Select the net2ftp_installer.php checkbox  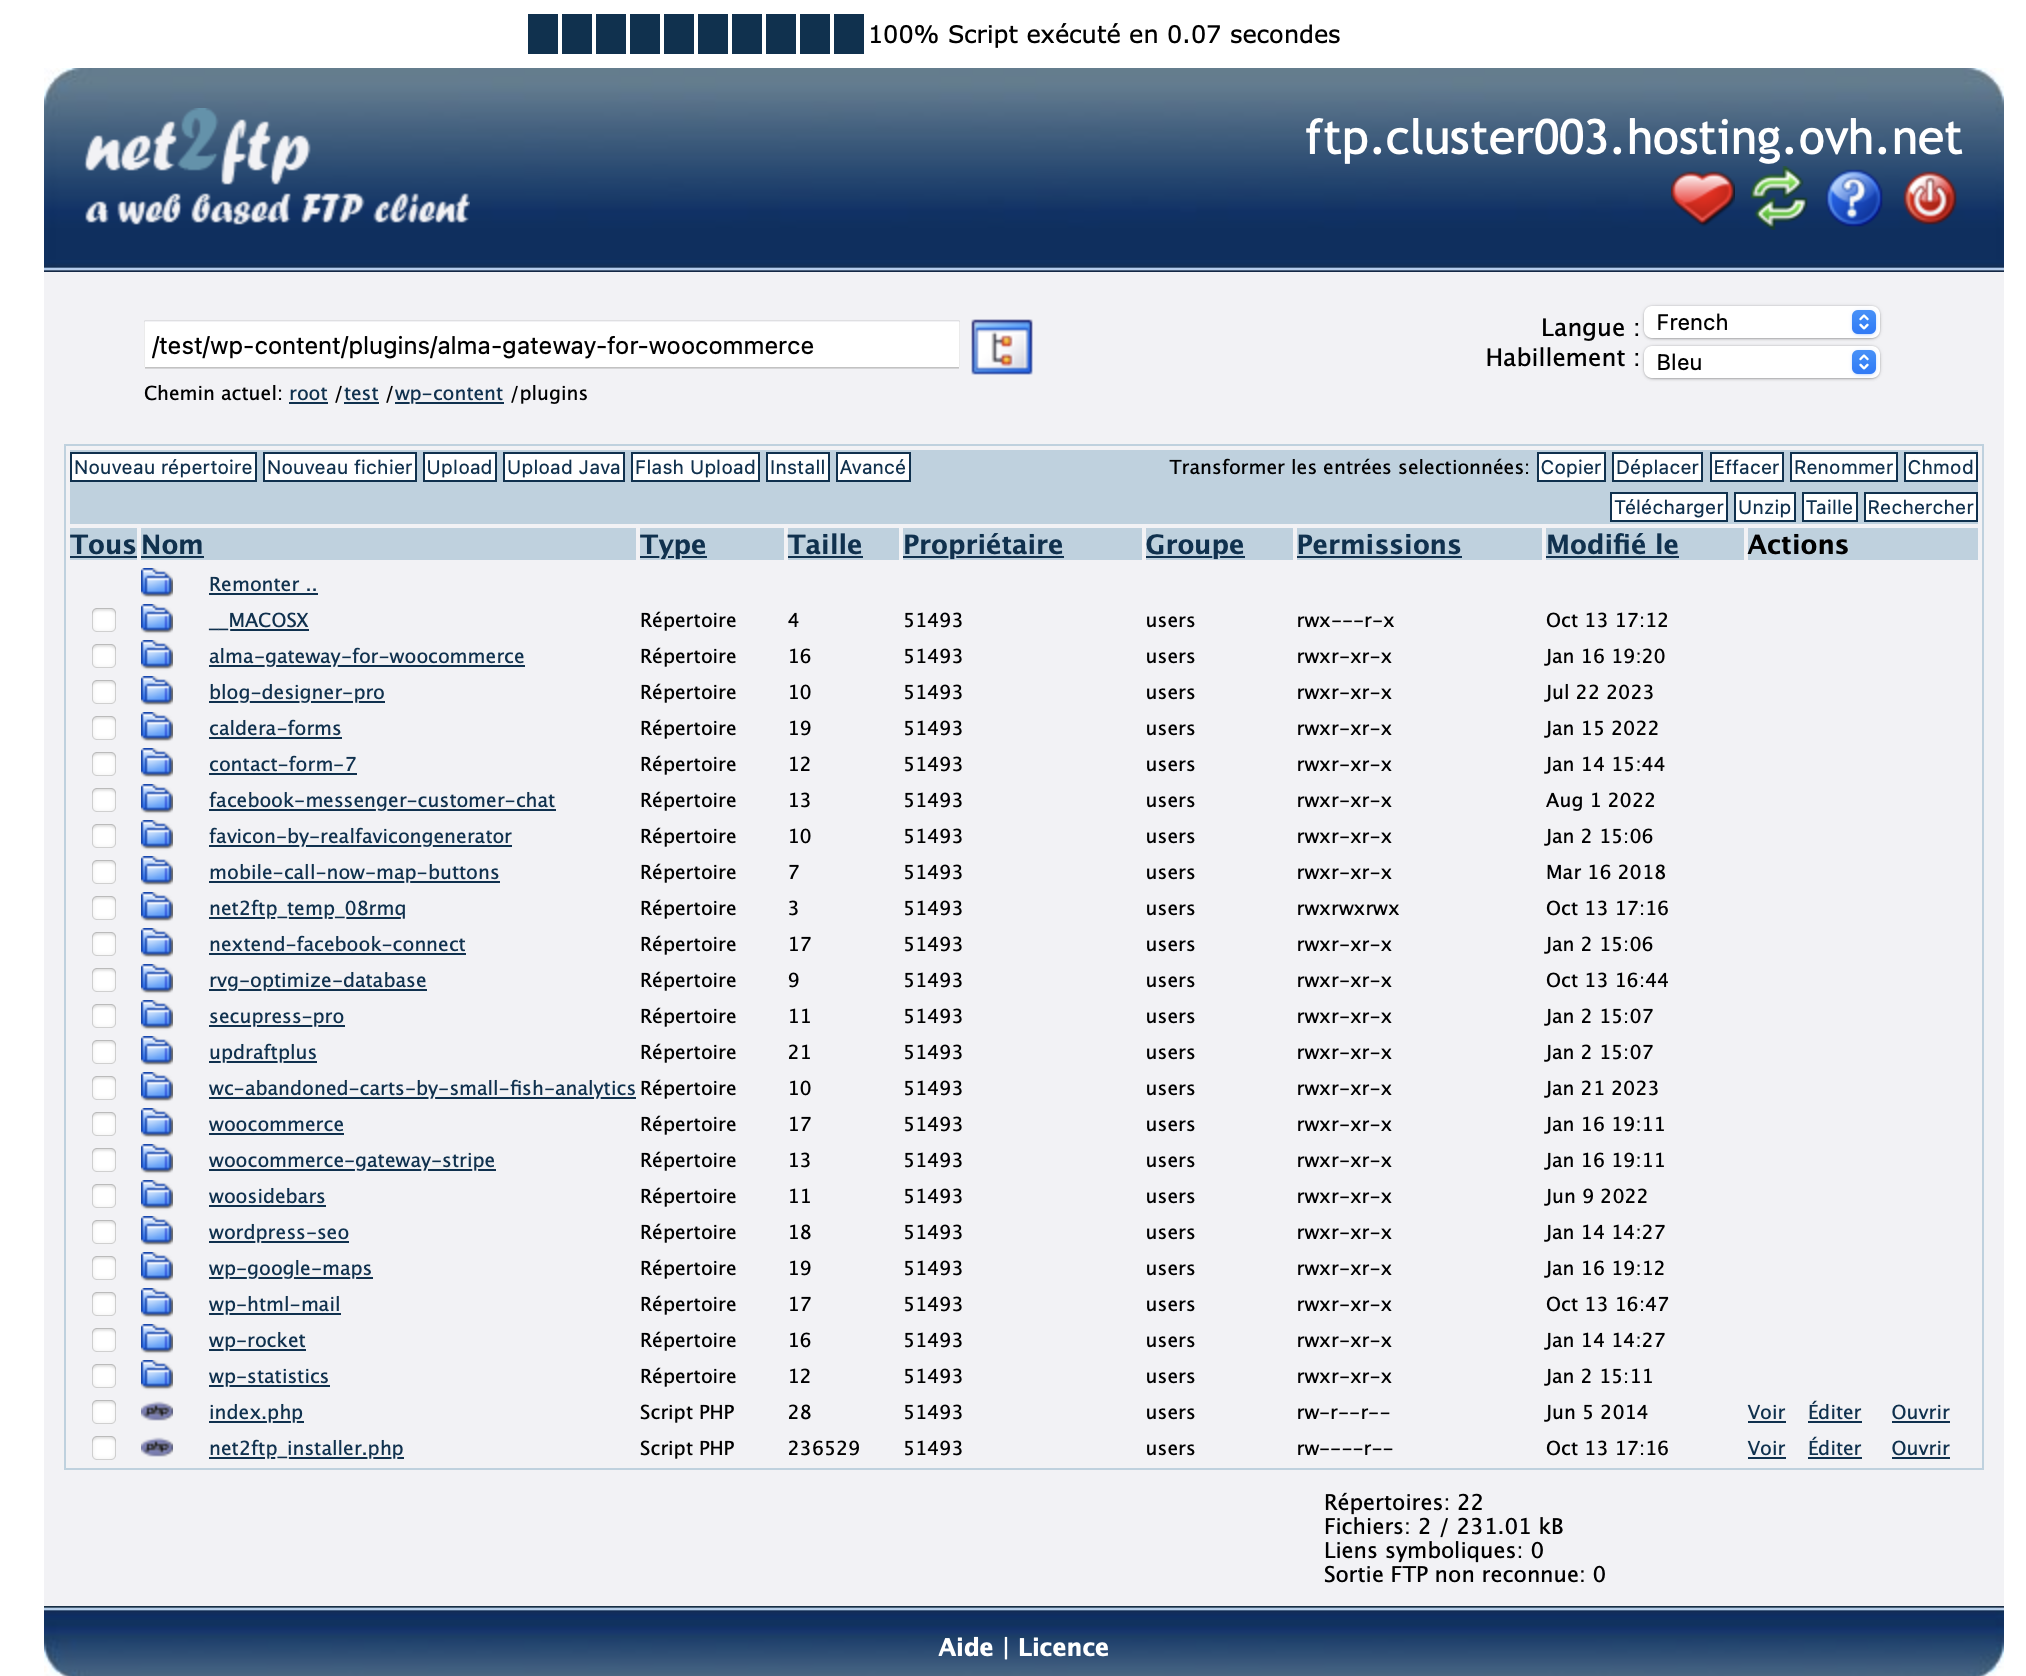(104, 1448)
